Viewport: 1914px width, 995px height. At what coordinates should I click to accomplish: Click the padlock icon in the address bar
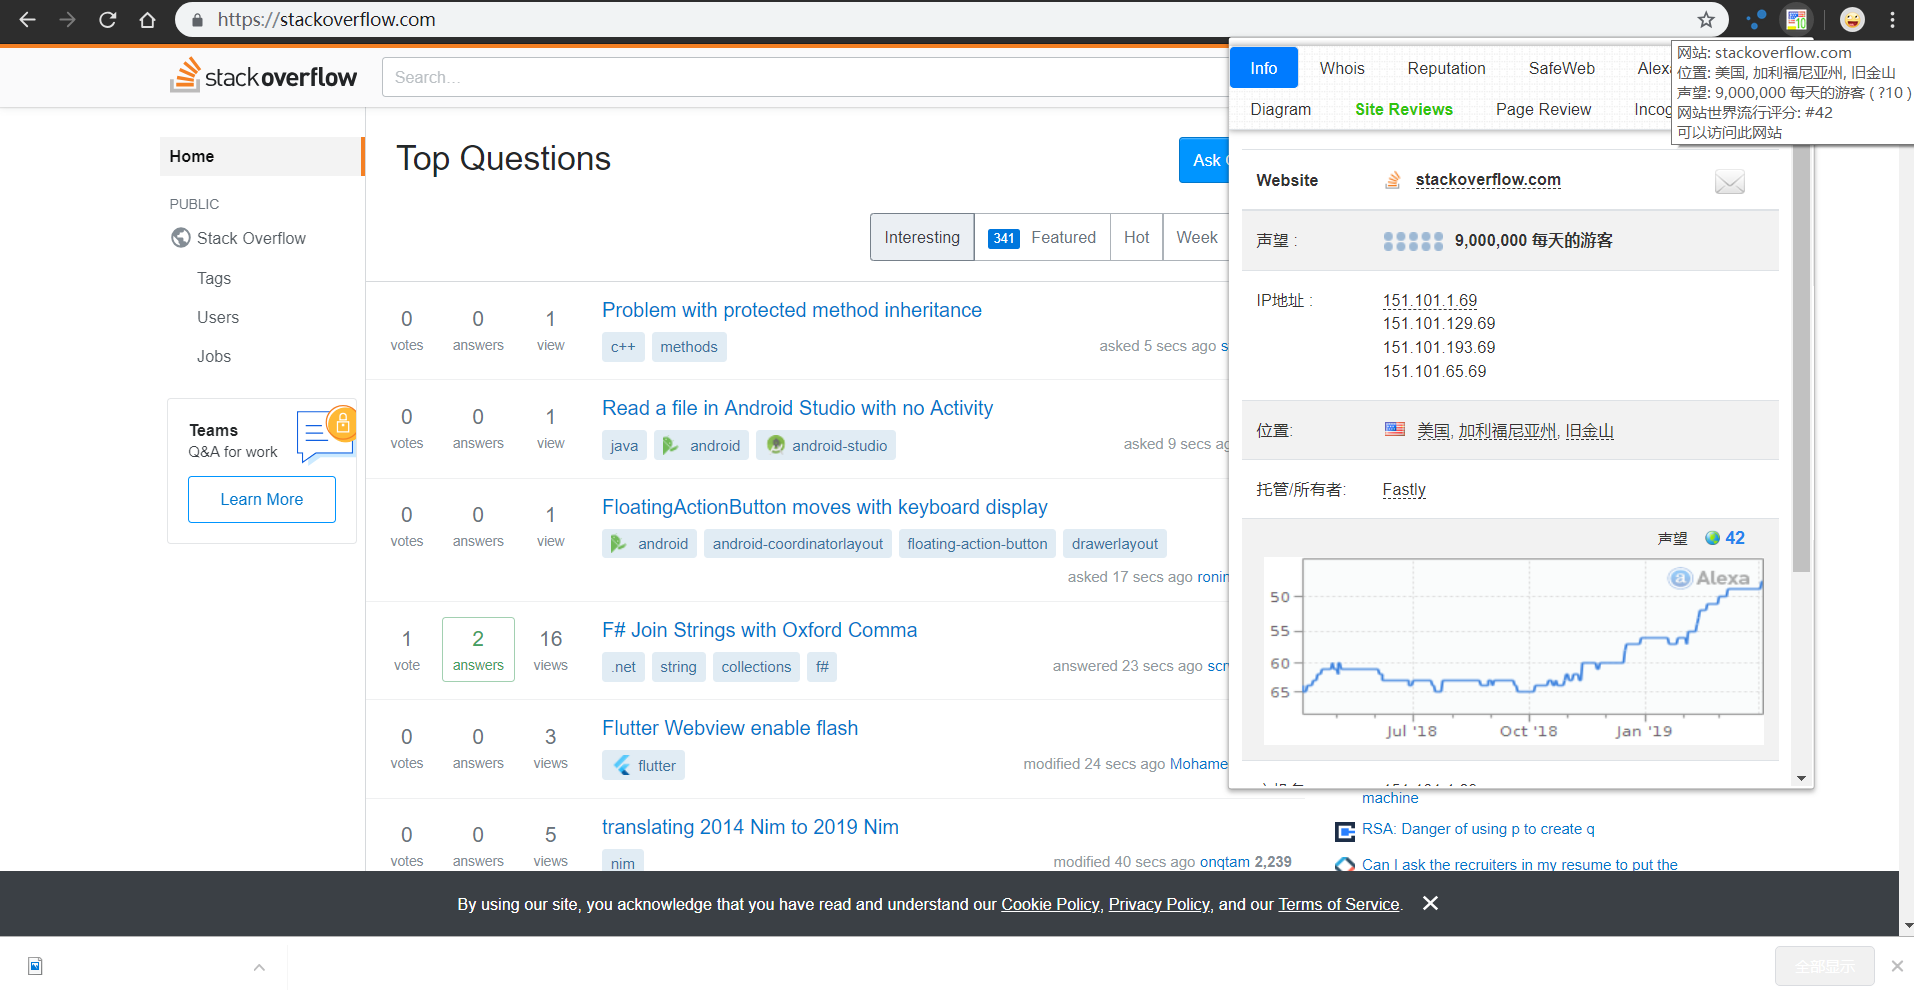click(197, 20)
